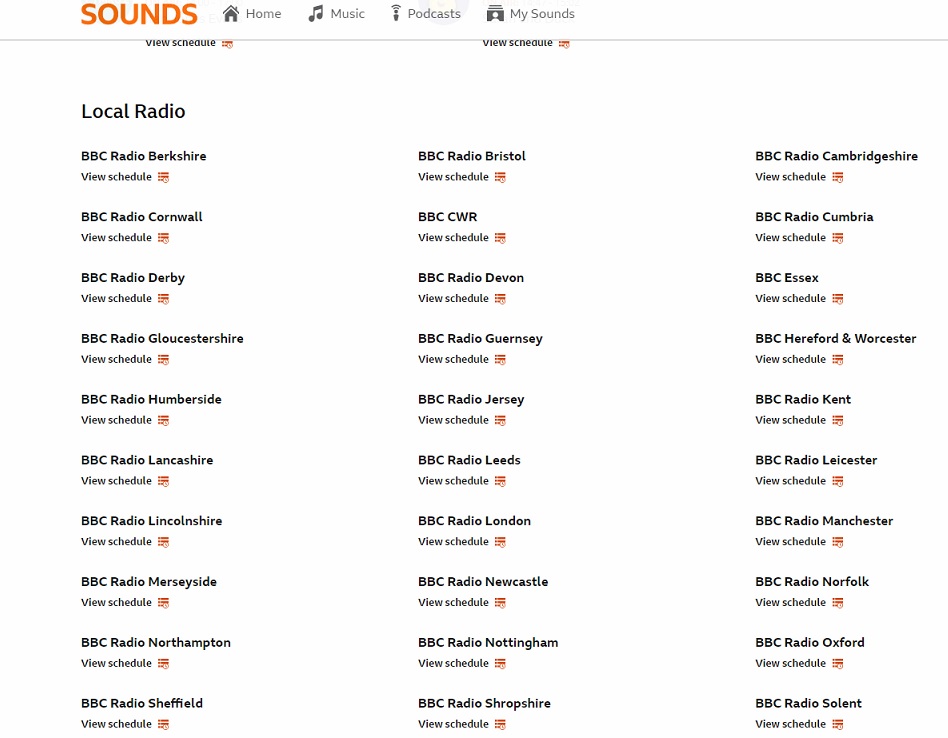
Task: Click the Music note icon
Action: pos(316,13)
